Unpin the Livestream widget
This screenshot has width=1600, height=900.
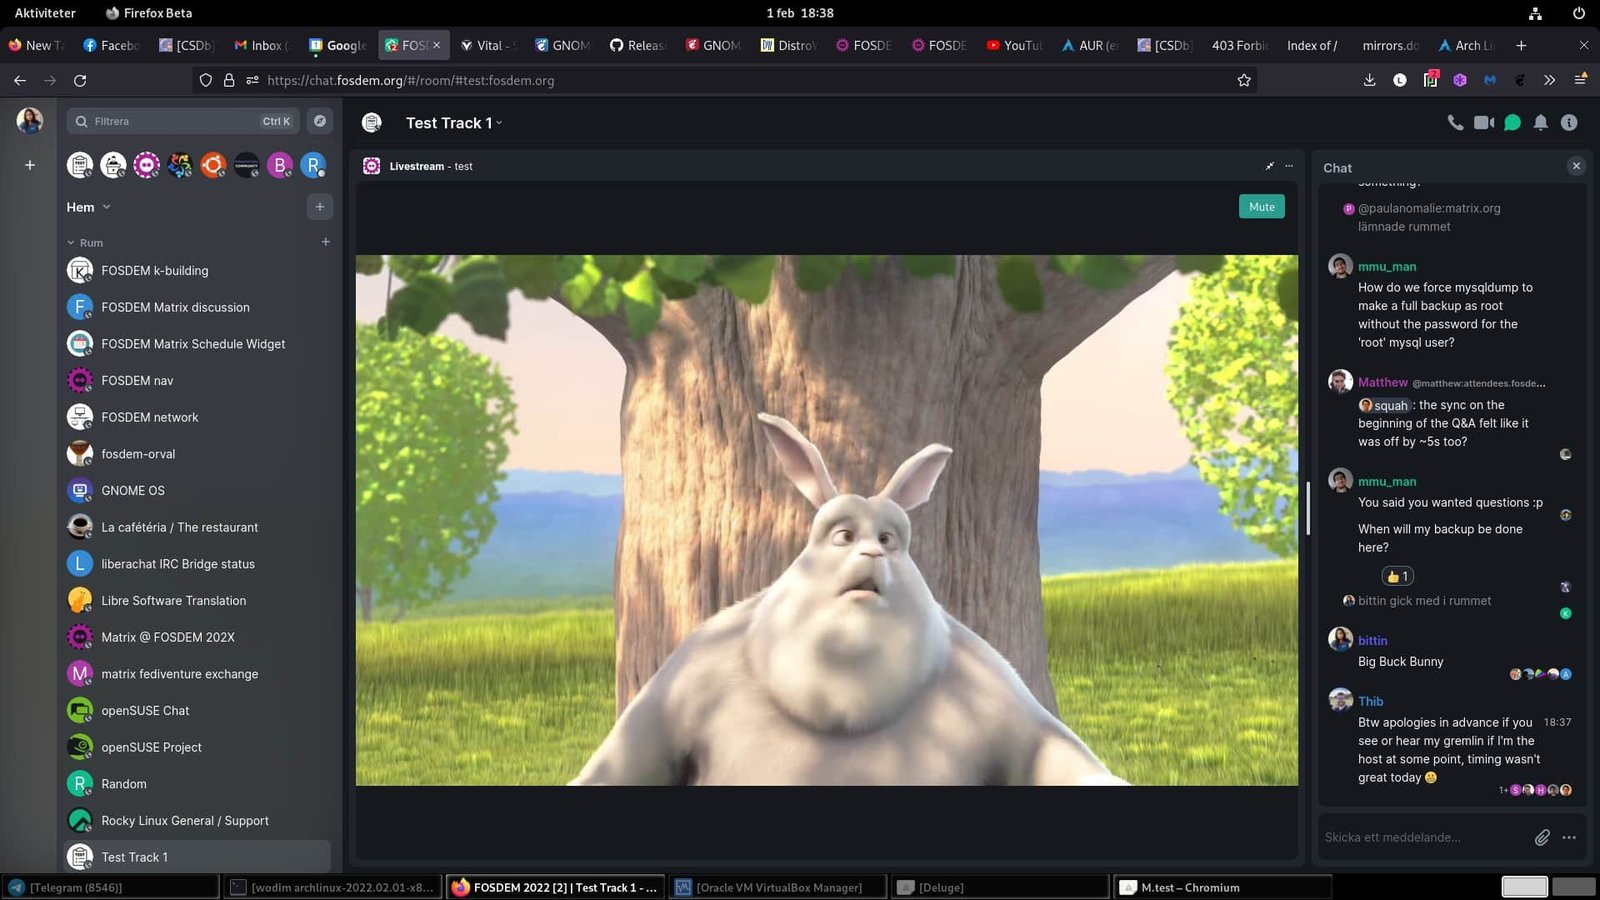pos(1269,166)
